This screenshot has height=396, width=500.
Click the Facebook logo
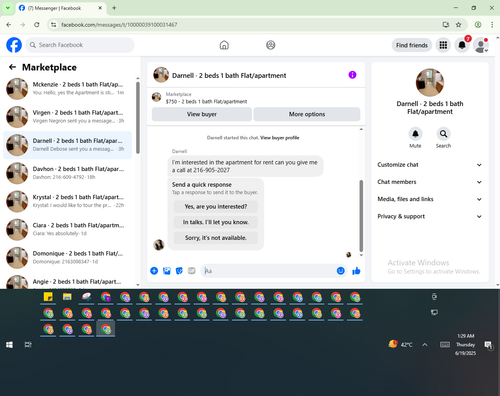pos(14,45)
